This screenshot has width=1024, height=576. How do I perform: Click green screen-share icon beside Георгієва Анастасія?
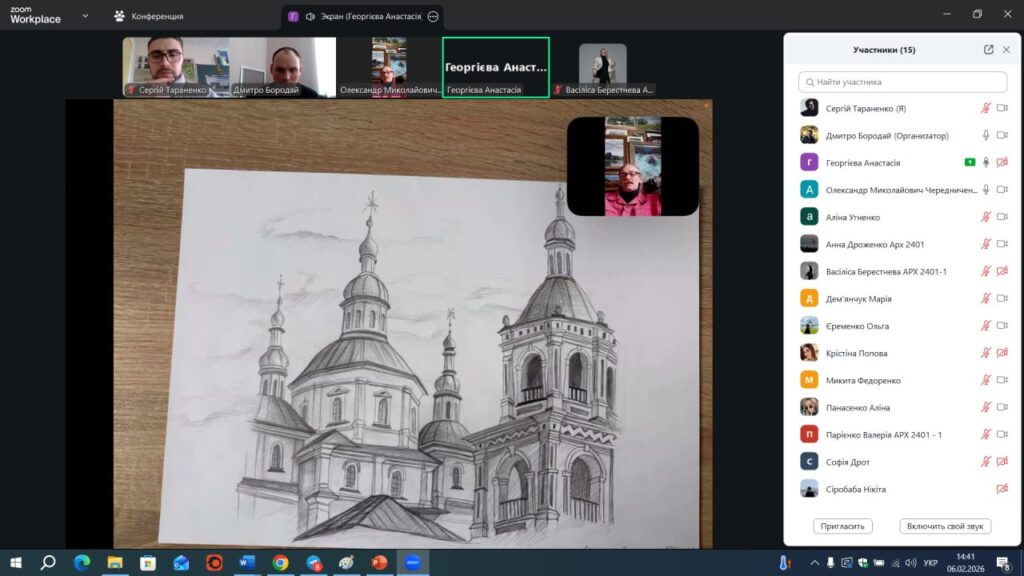pos(969,162)
